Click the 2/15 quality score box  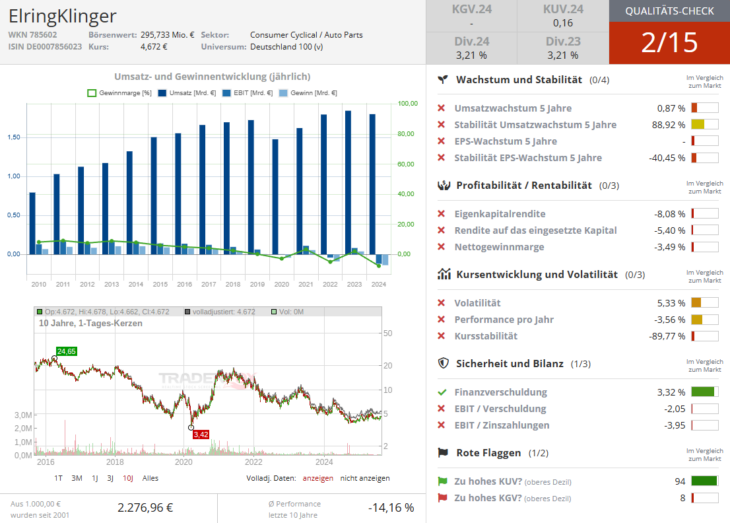(669, 43)
